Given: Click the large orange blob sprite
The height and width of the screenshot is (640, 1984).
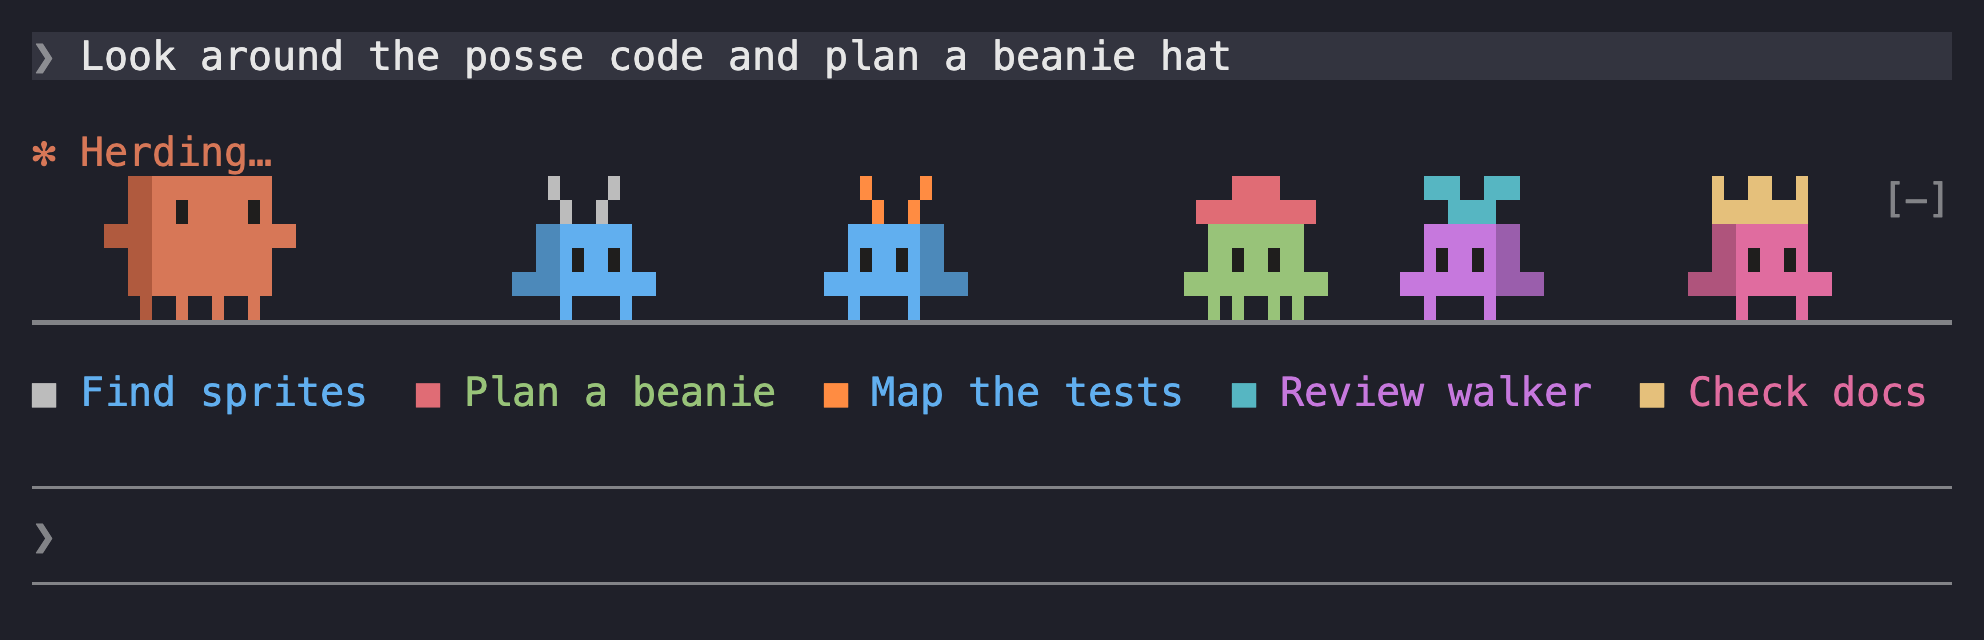Looking at the screenshot, I should (x=200, y=248).
